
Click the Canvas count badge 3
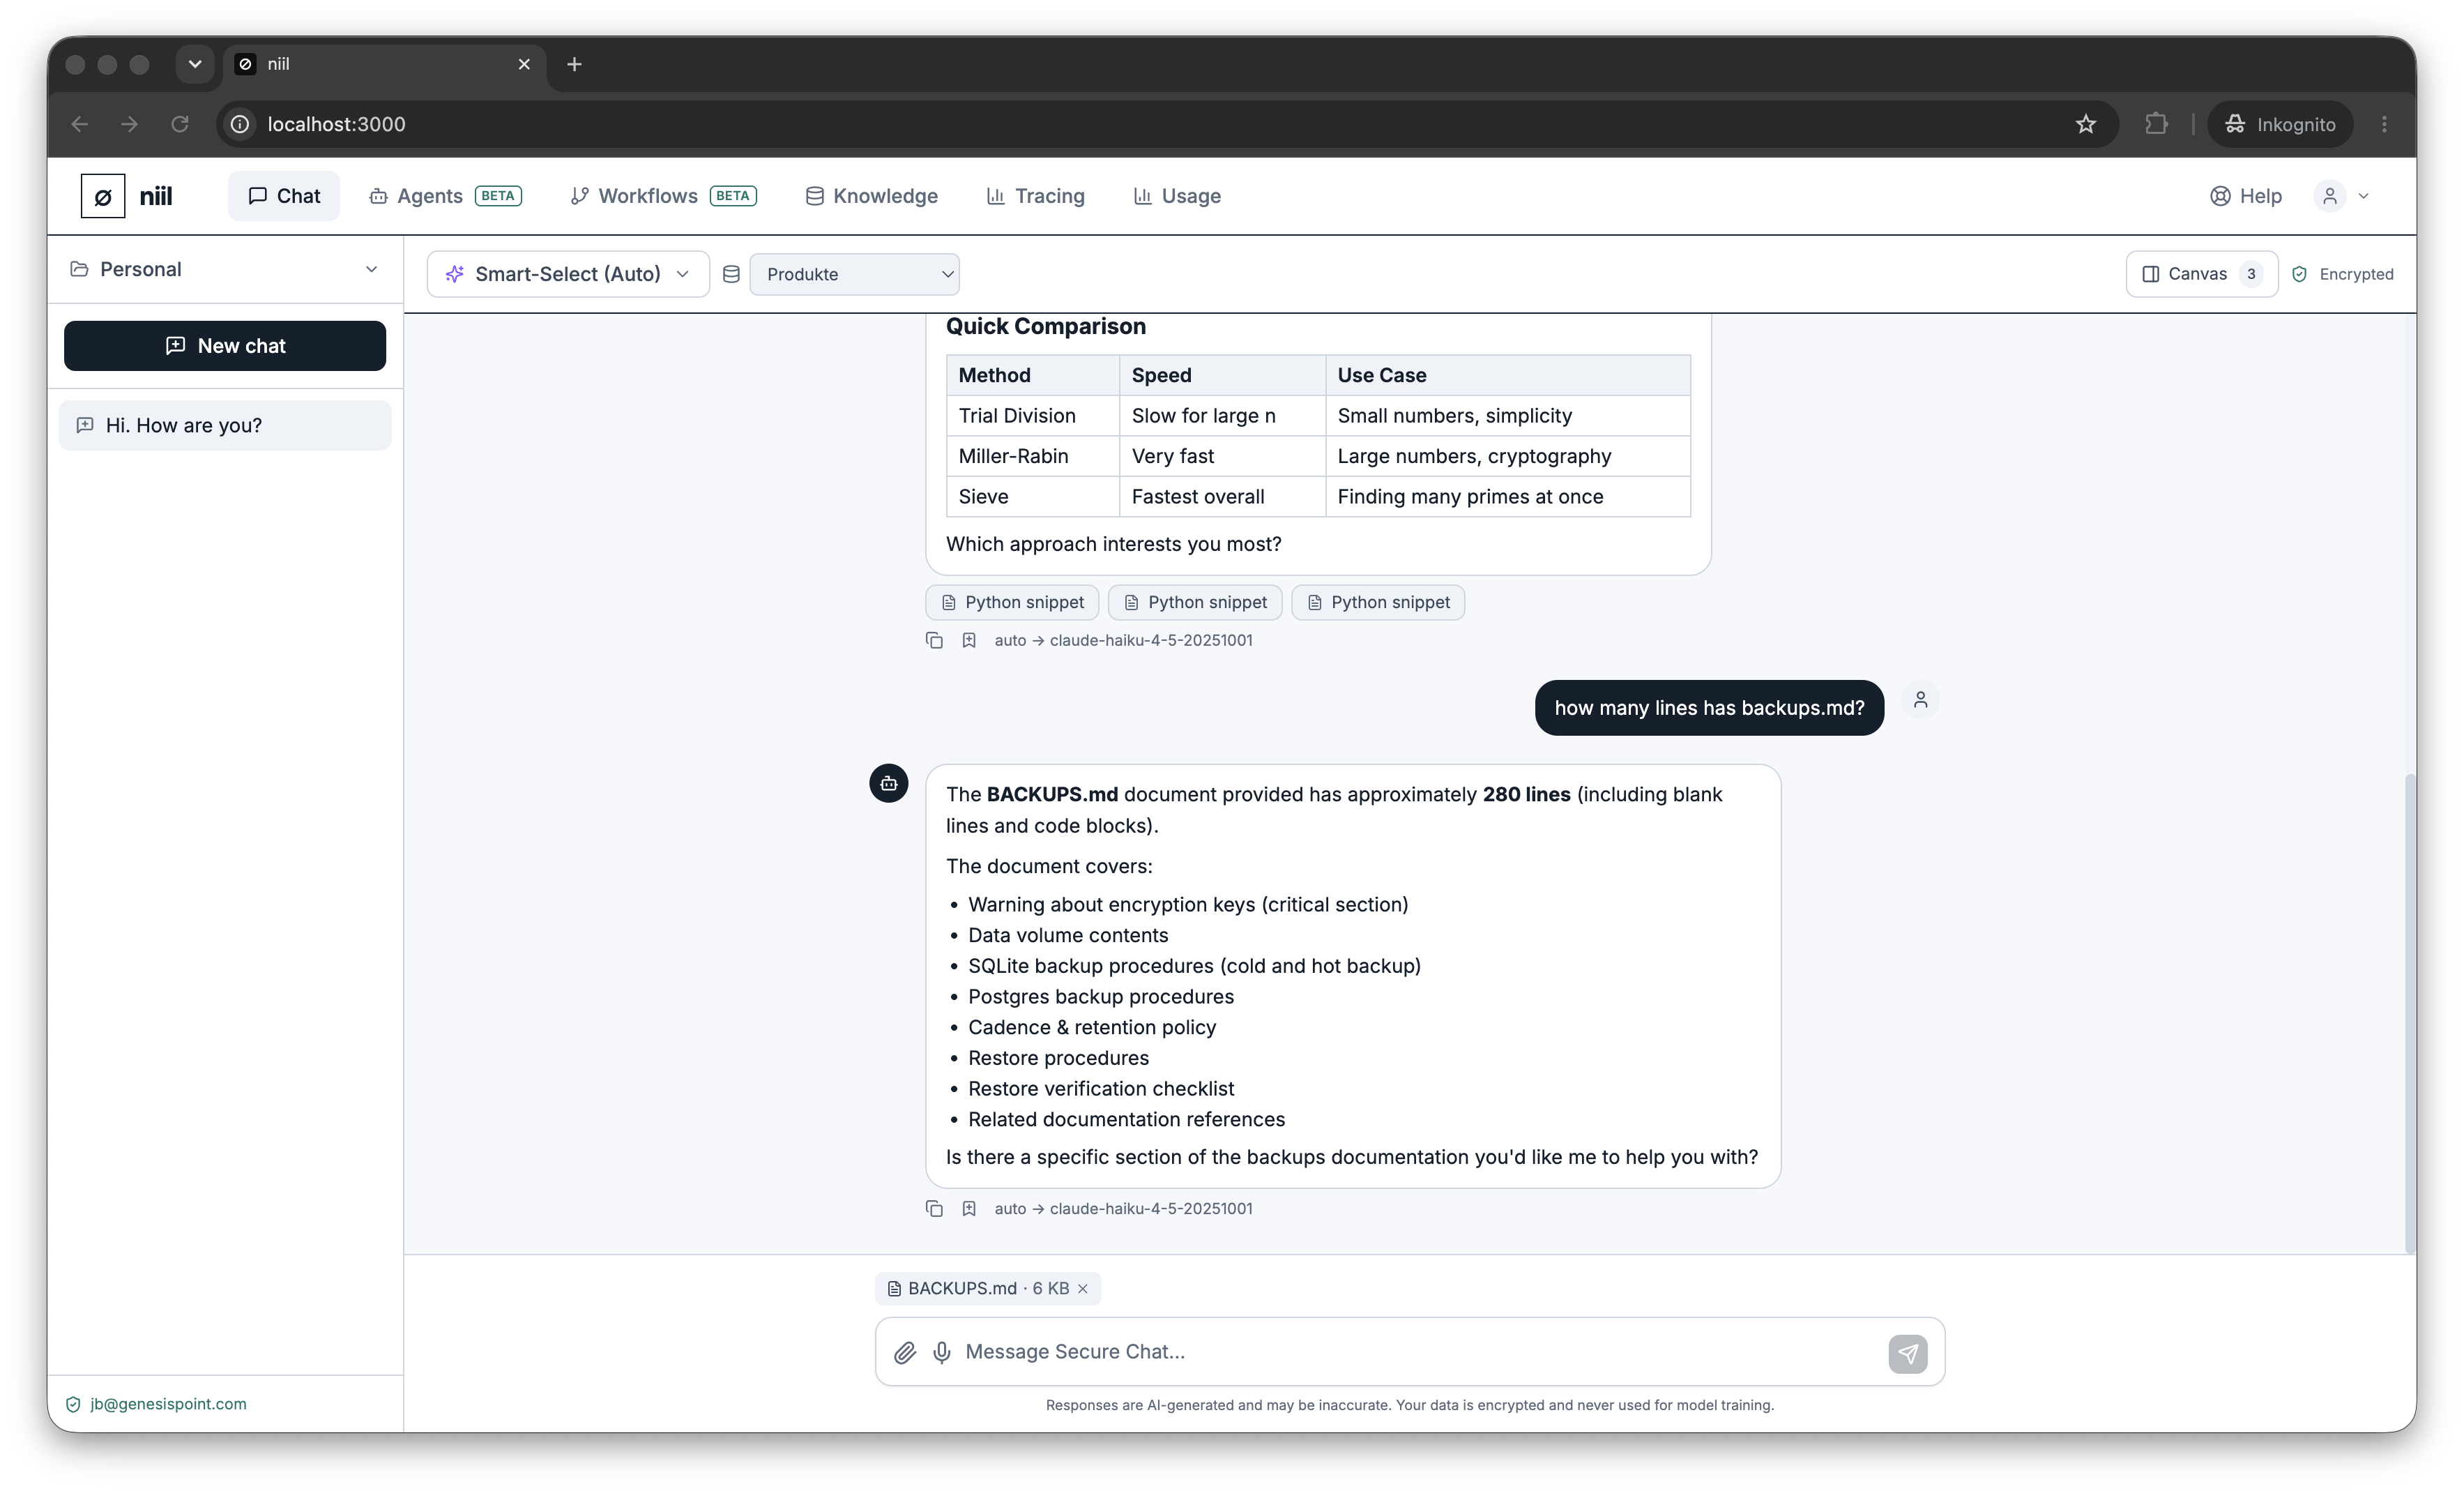click(x=2251, y=274)
